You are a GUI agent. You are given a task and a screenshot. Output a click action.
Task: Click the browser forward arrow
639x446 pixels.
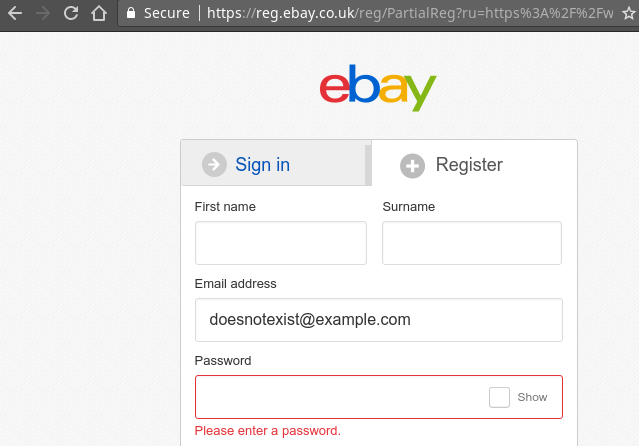[43, 13]
